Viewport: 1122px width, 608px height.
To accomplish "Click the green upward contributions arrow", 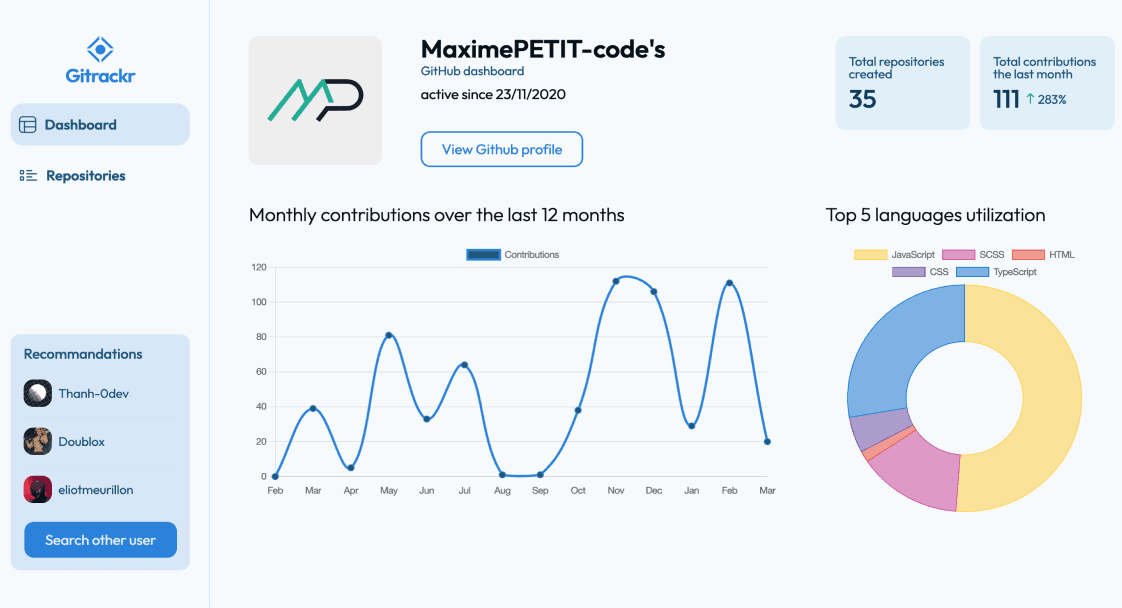I will (x=1030, y=99).
